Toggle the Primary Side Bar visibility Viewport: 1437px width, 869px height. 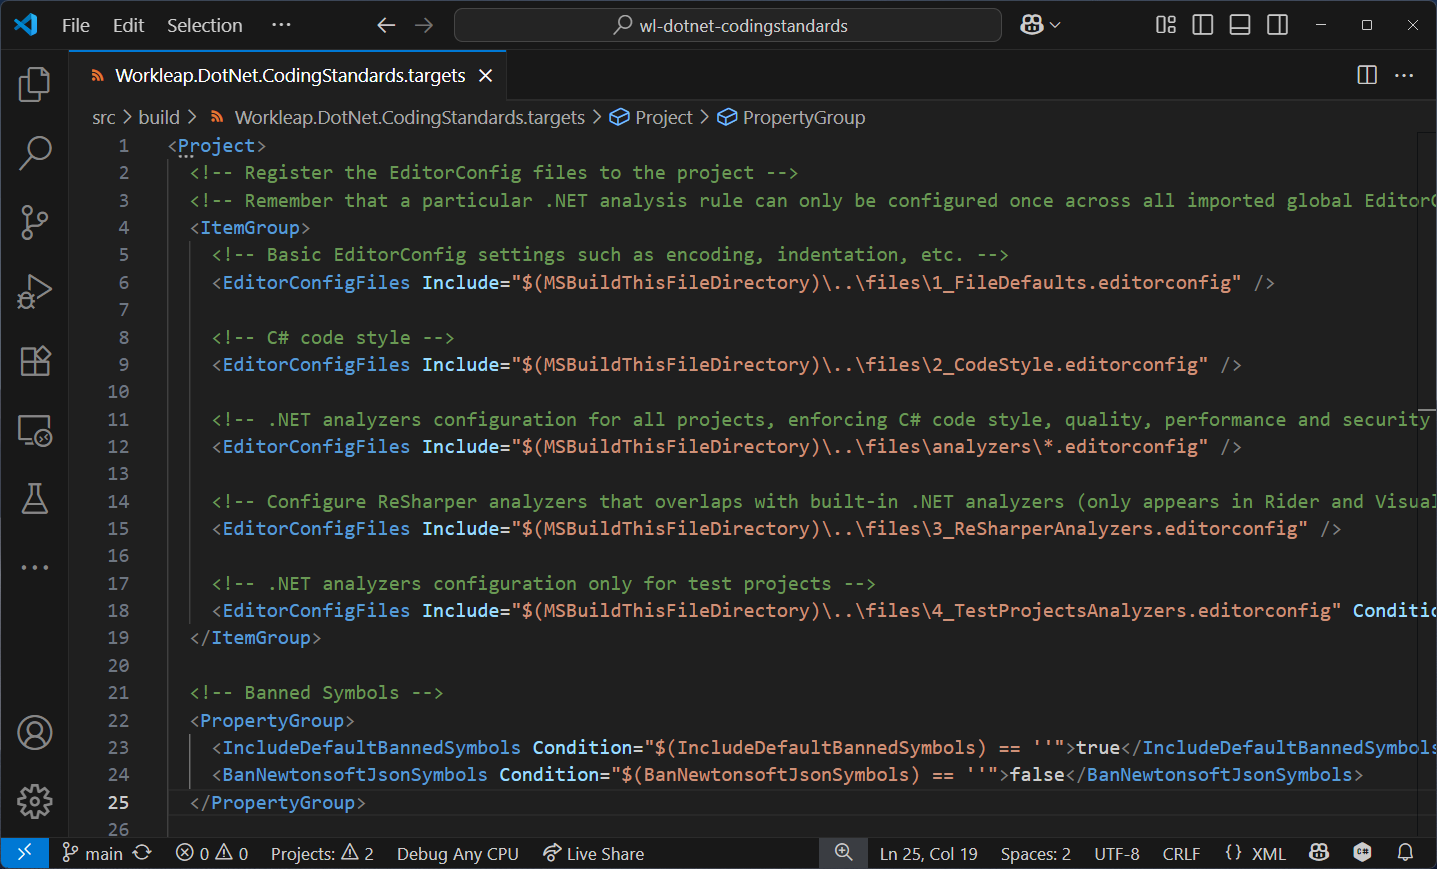(1202, 24)
